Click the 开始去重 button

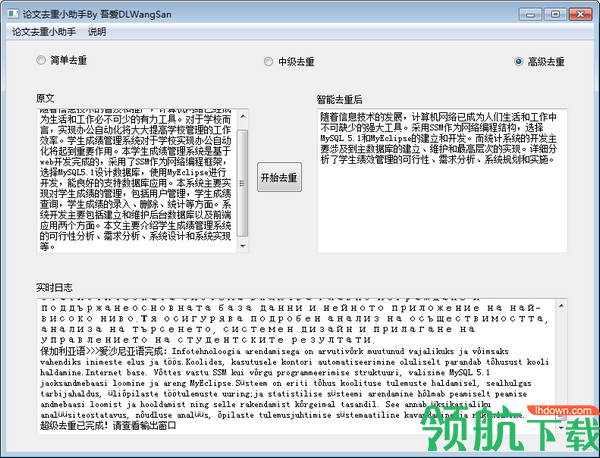point(279,177)
